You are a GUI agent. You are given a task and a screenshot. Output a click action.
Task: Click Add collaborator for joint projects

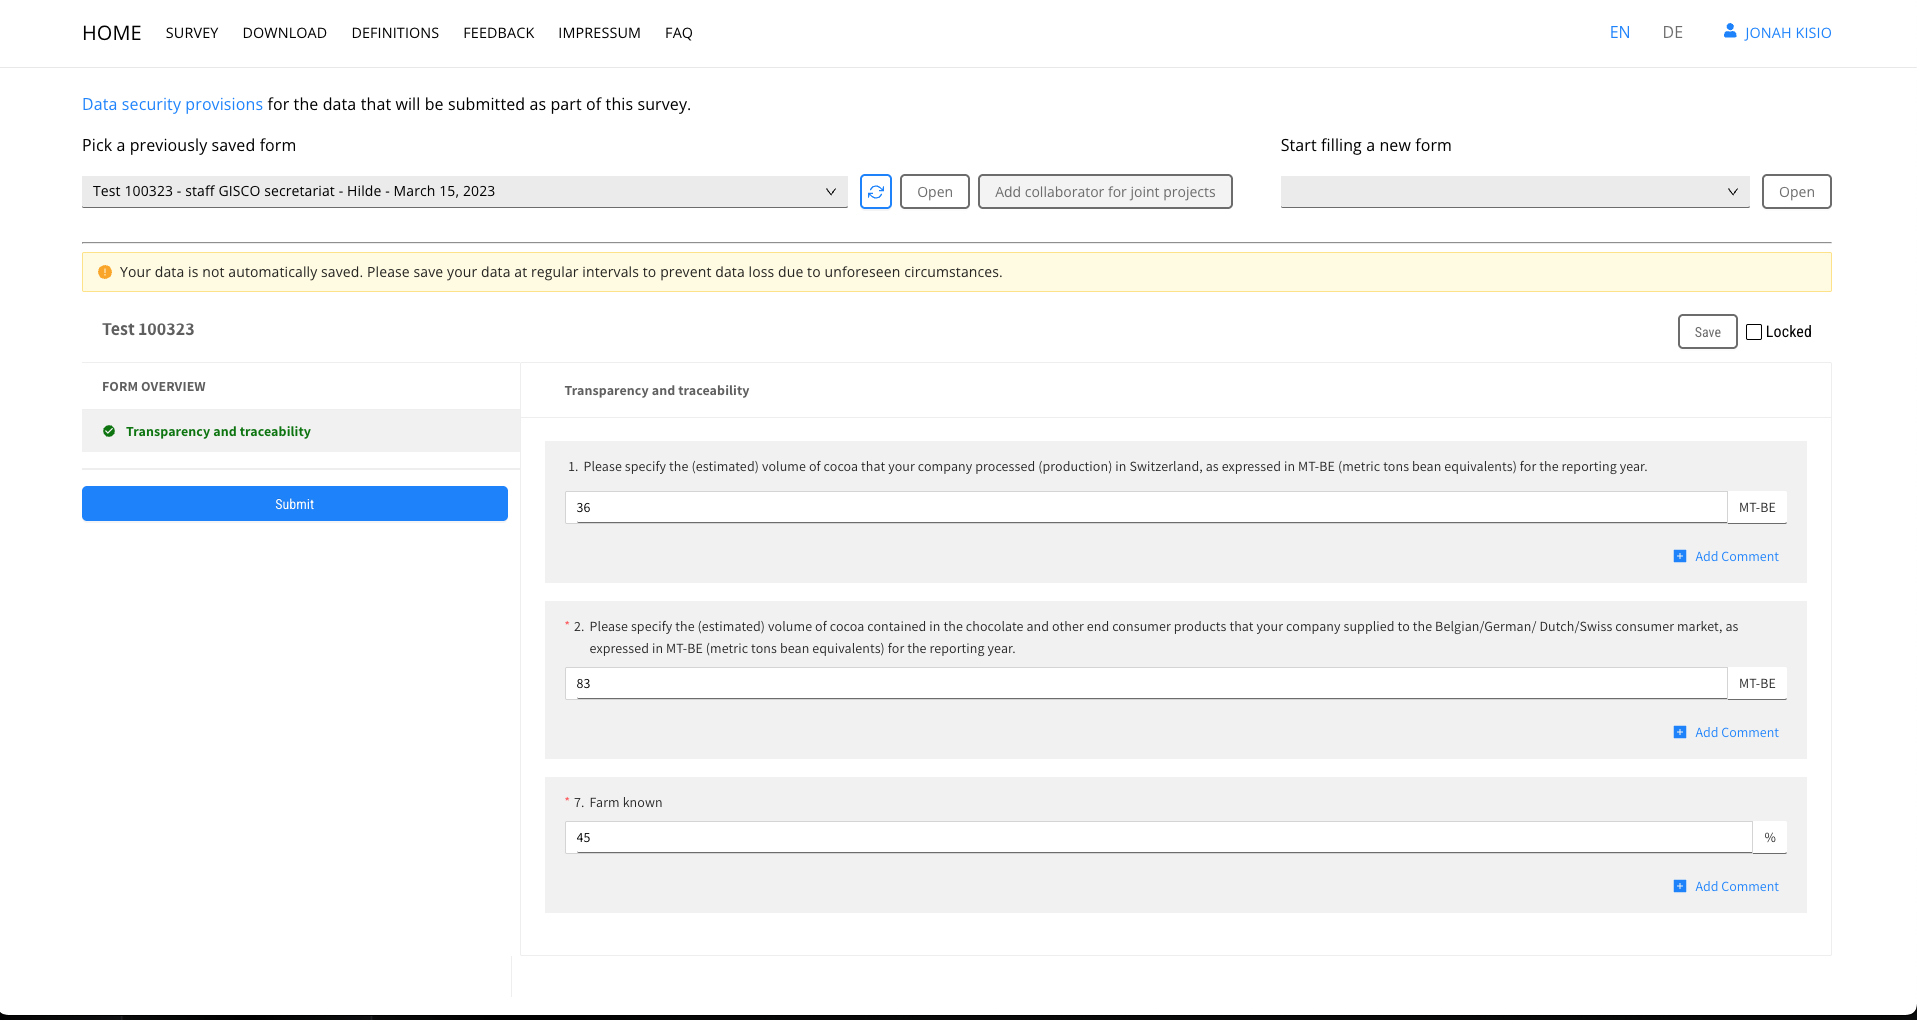(1104, 192)
